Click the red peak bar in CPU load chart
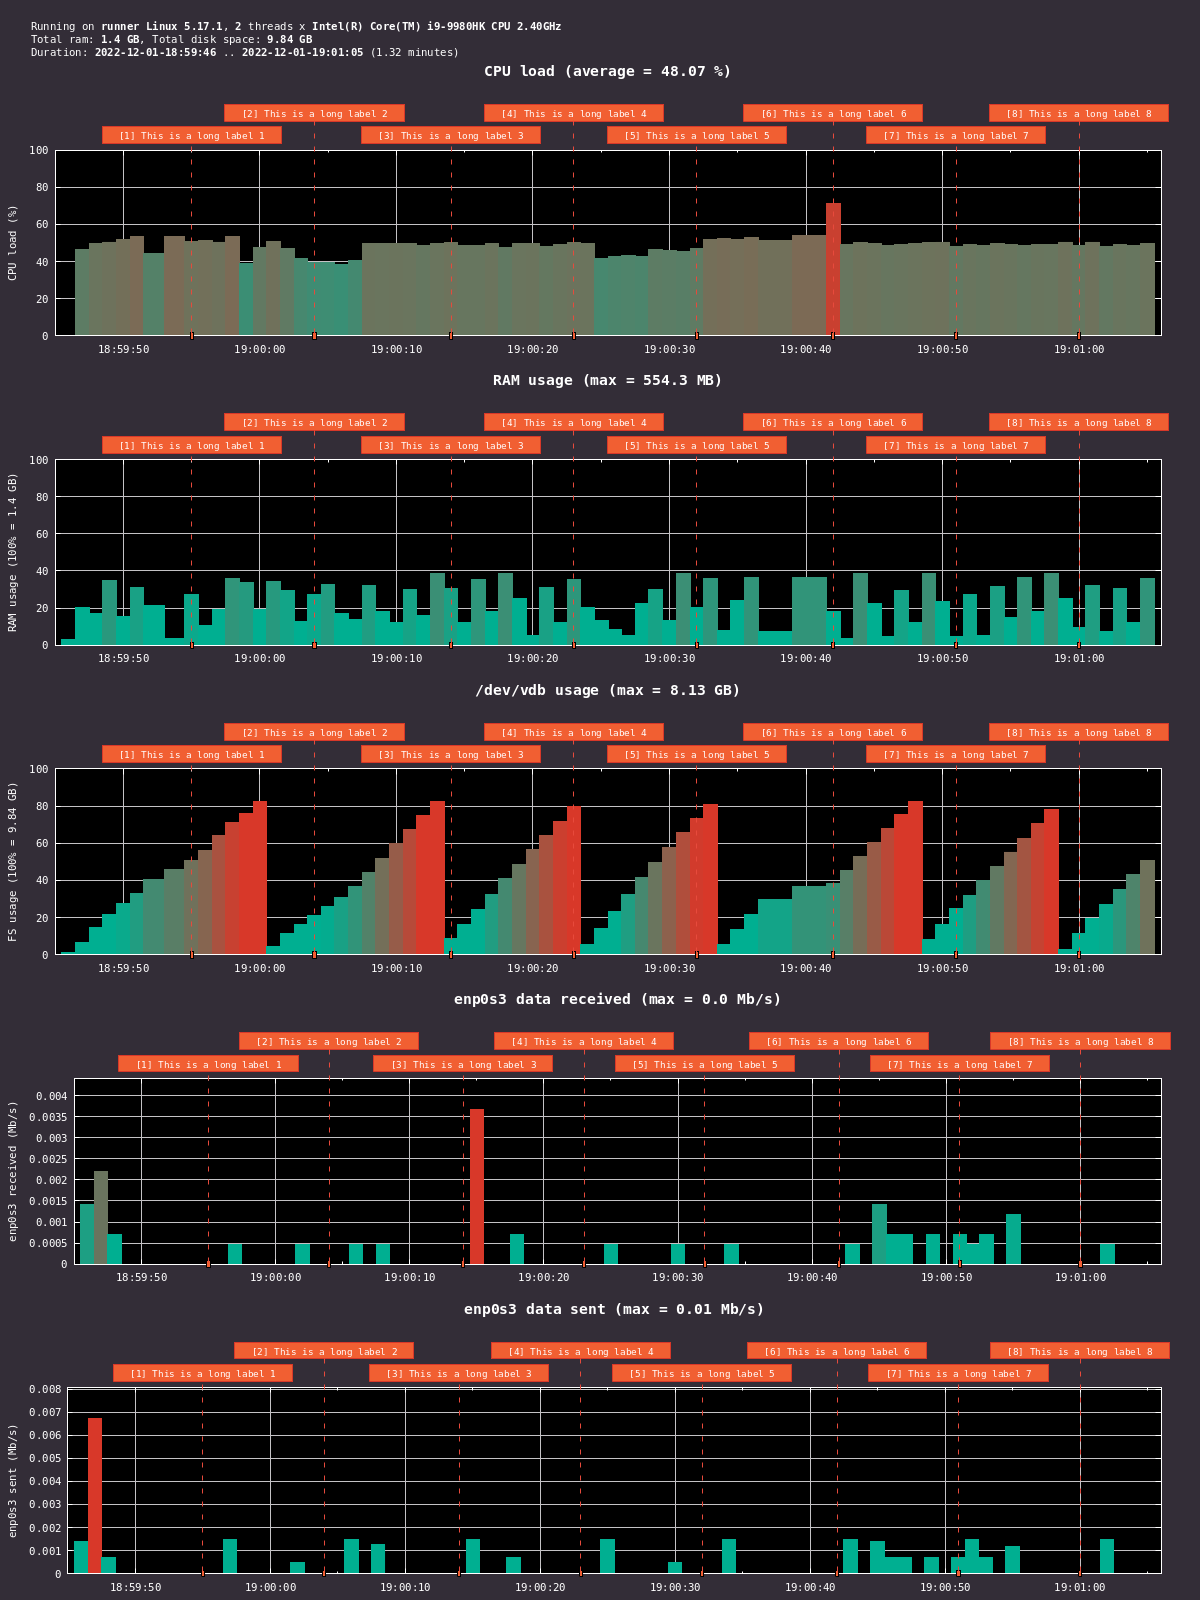The height and width of the screenshot is (1600, 1200). (833, 268)
